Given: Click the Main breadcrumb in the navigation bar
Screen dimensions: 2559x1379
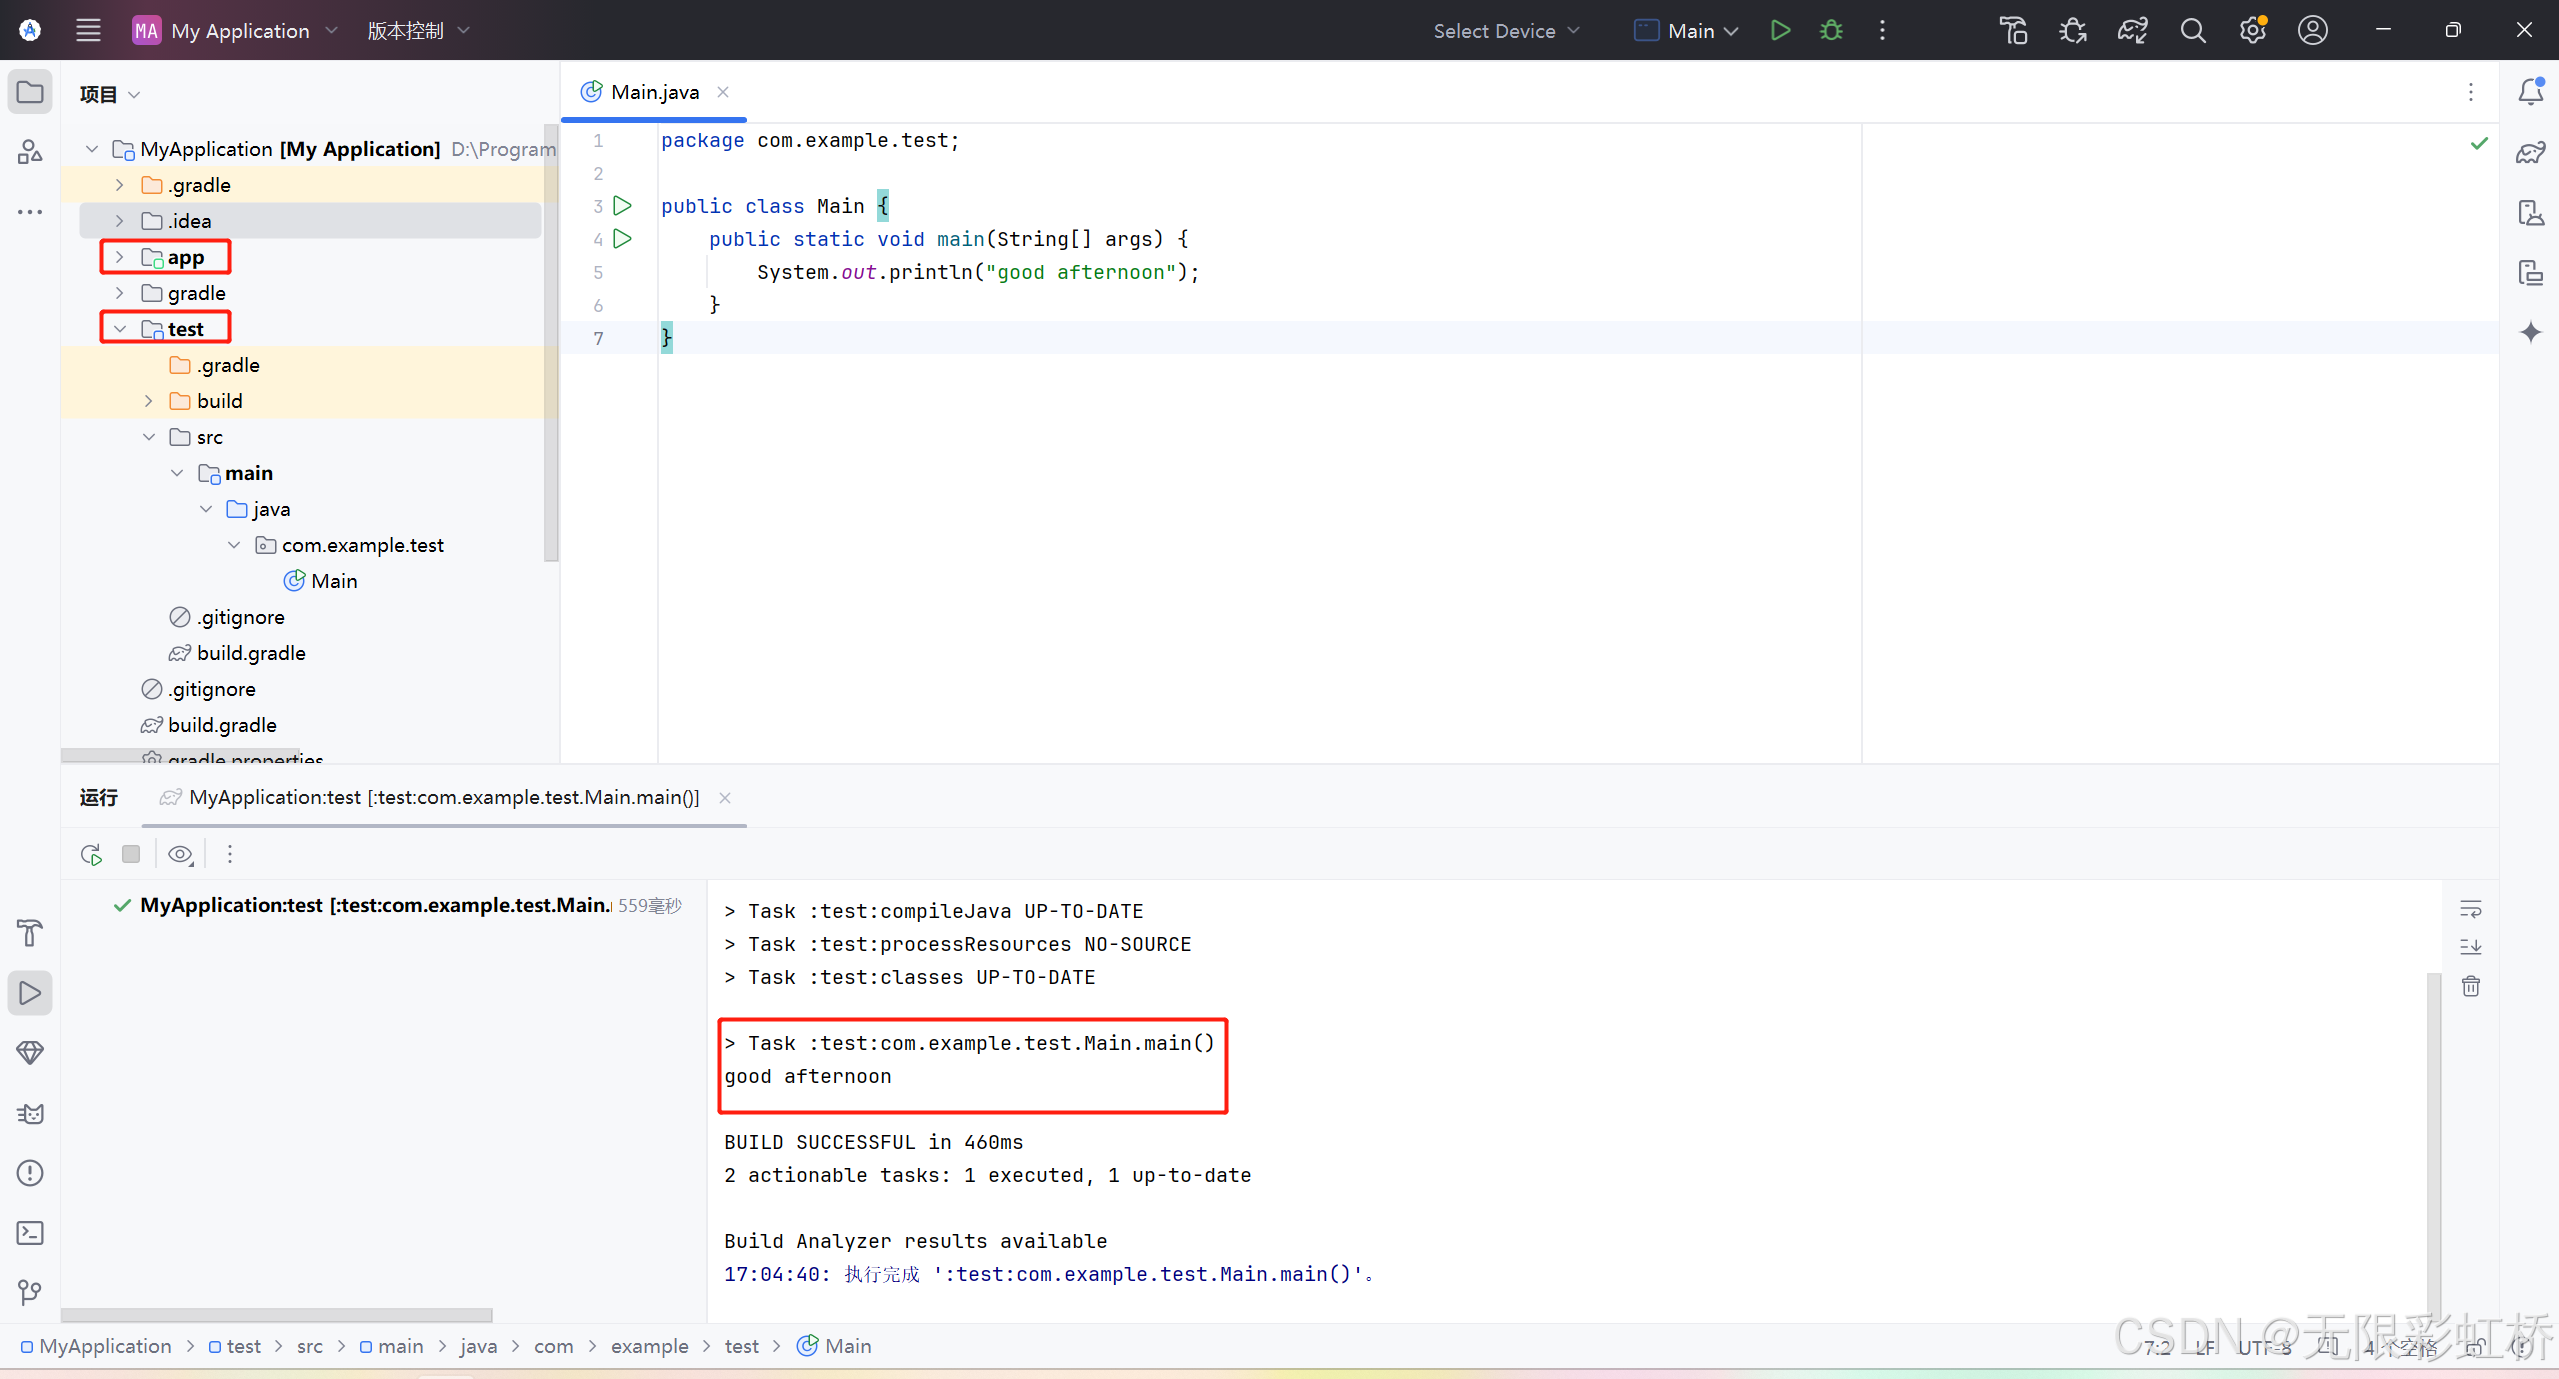Looking at the screenshot, I should coord(847,1346).
